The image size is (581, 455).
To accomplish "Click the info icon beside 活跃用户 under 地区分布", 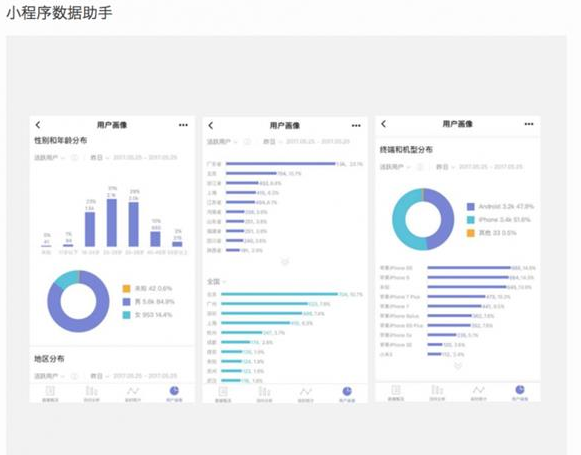I will pos(74,376).
